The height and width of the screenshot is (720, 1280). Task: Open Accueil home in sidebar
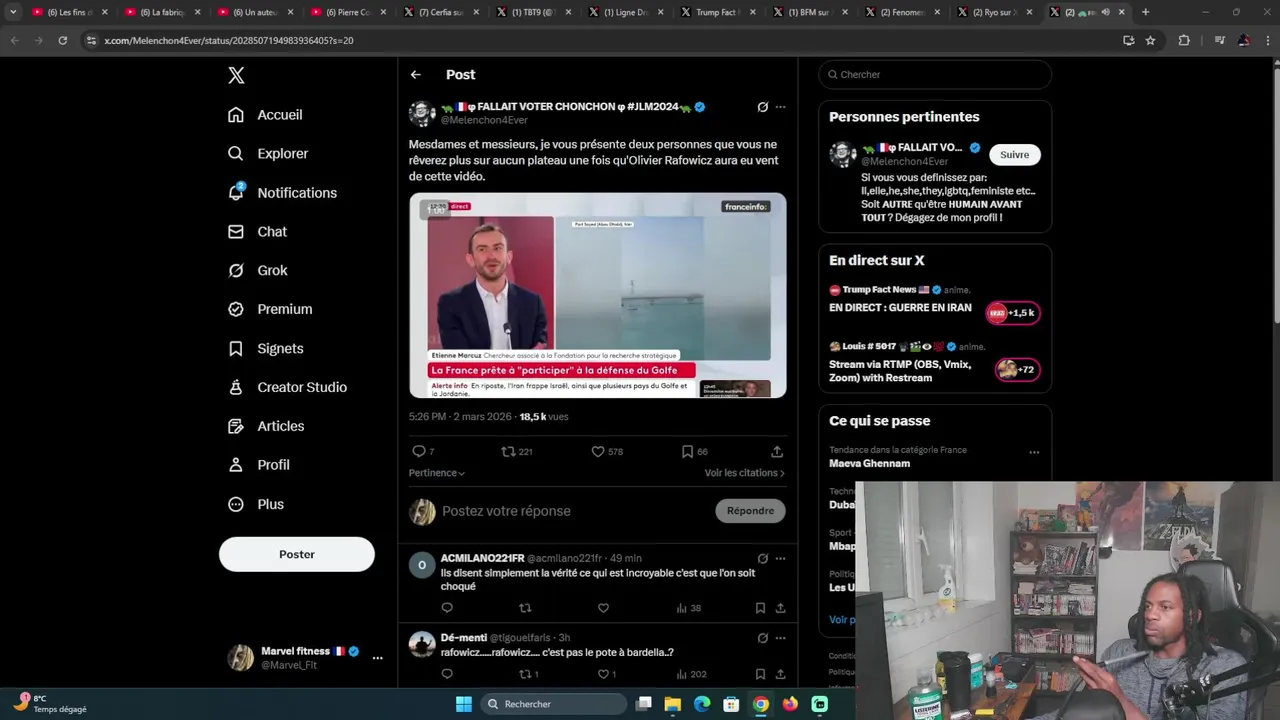[x=265, y=115]
